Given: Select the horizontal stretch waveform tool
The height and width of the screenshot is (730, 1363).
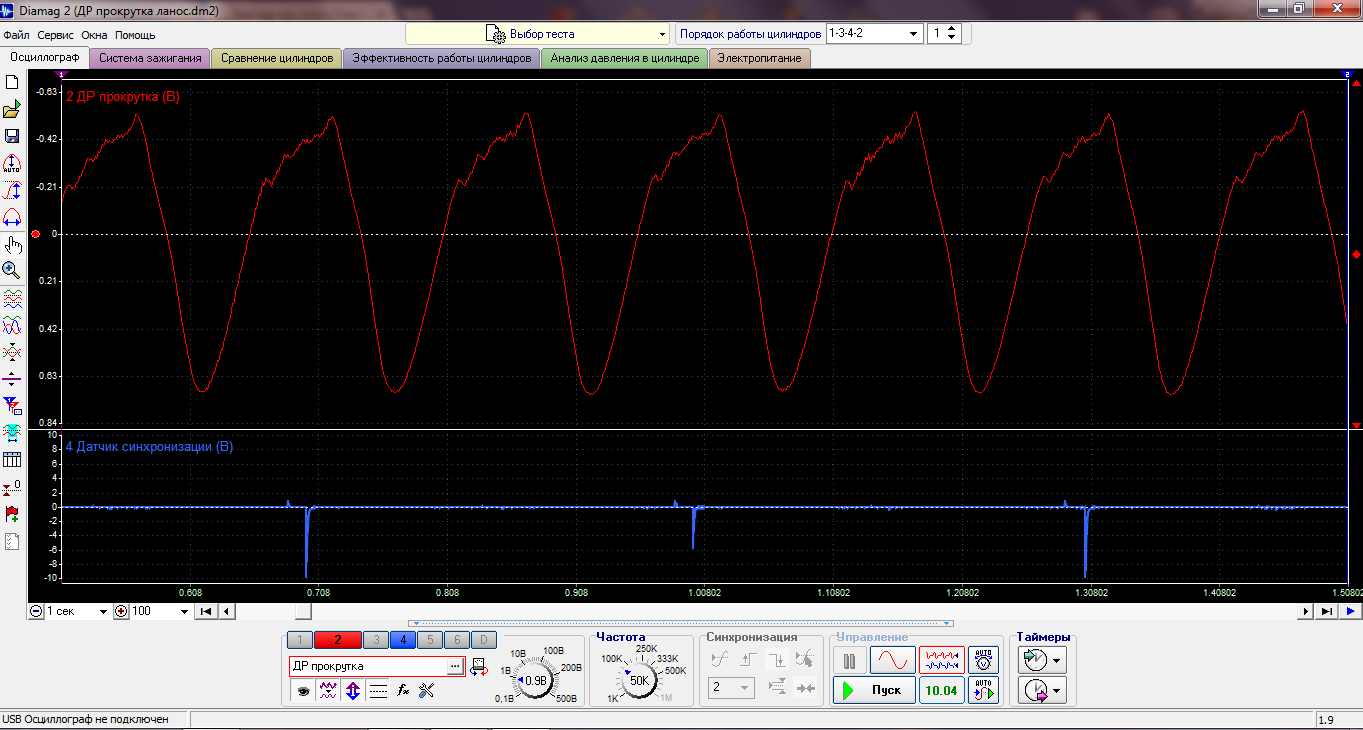Looking at the screenshot, I should pyautogui.click(x=12, y=217).
